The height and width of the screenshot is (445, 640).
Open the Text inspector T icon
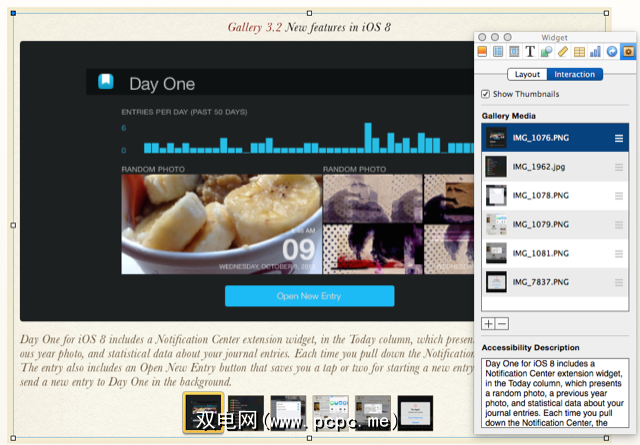[530, 51]
